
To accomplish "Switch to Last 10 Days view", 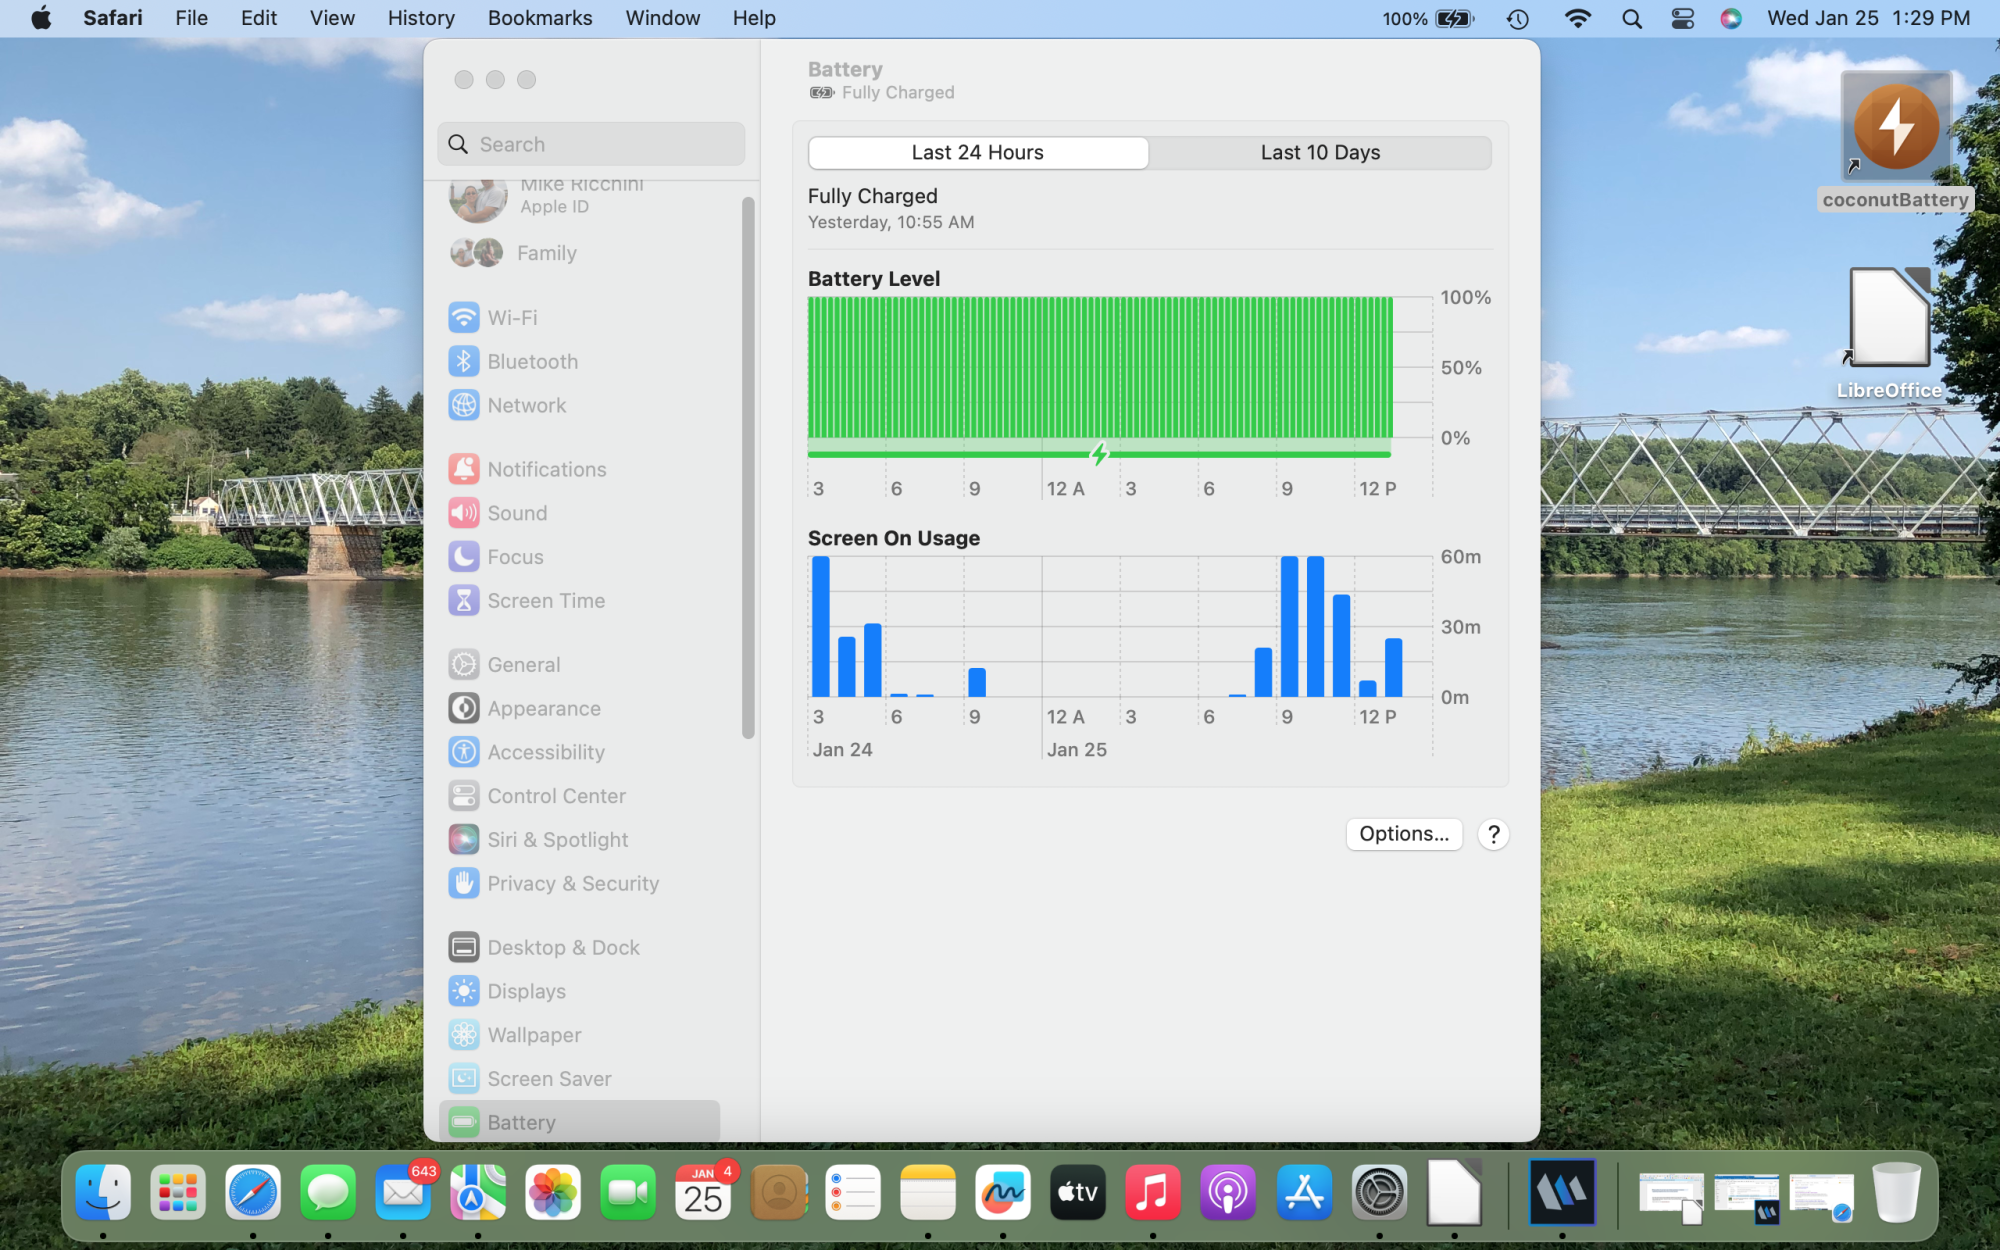I will pos(1320,153).
